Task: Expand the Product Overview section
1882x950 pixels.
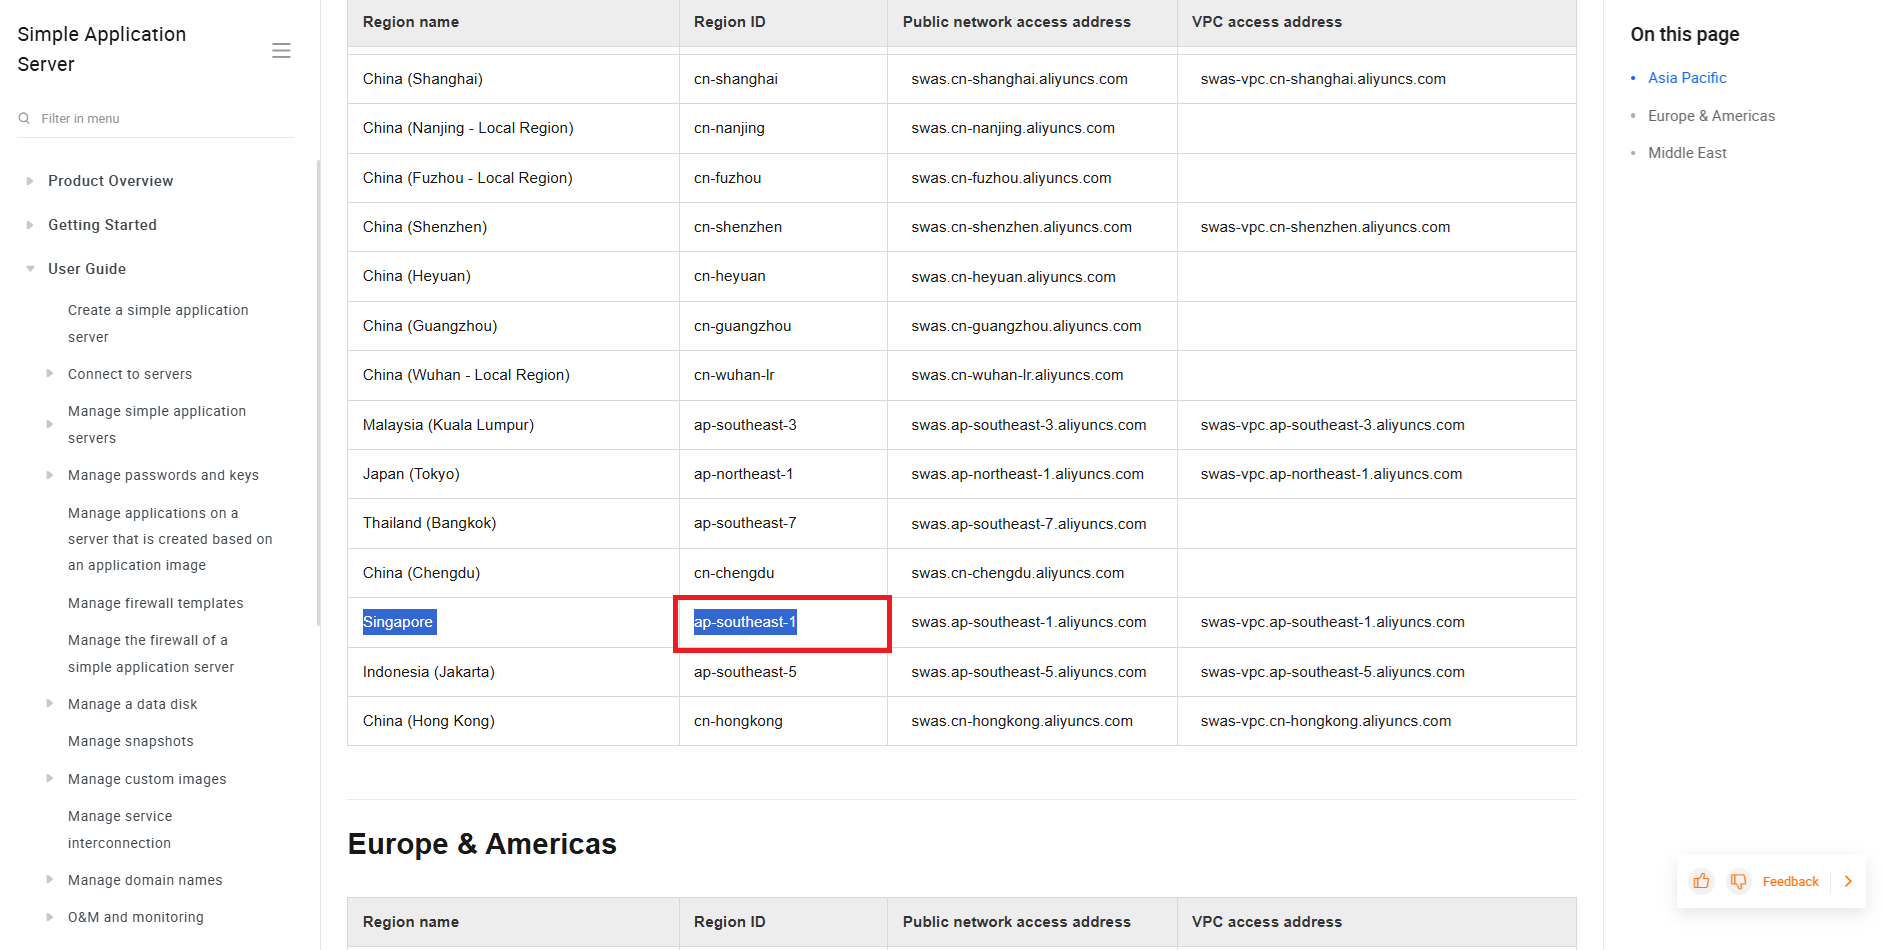Action: coord(30,181)
